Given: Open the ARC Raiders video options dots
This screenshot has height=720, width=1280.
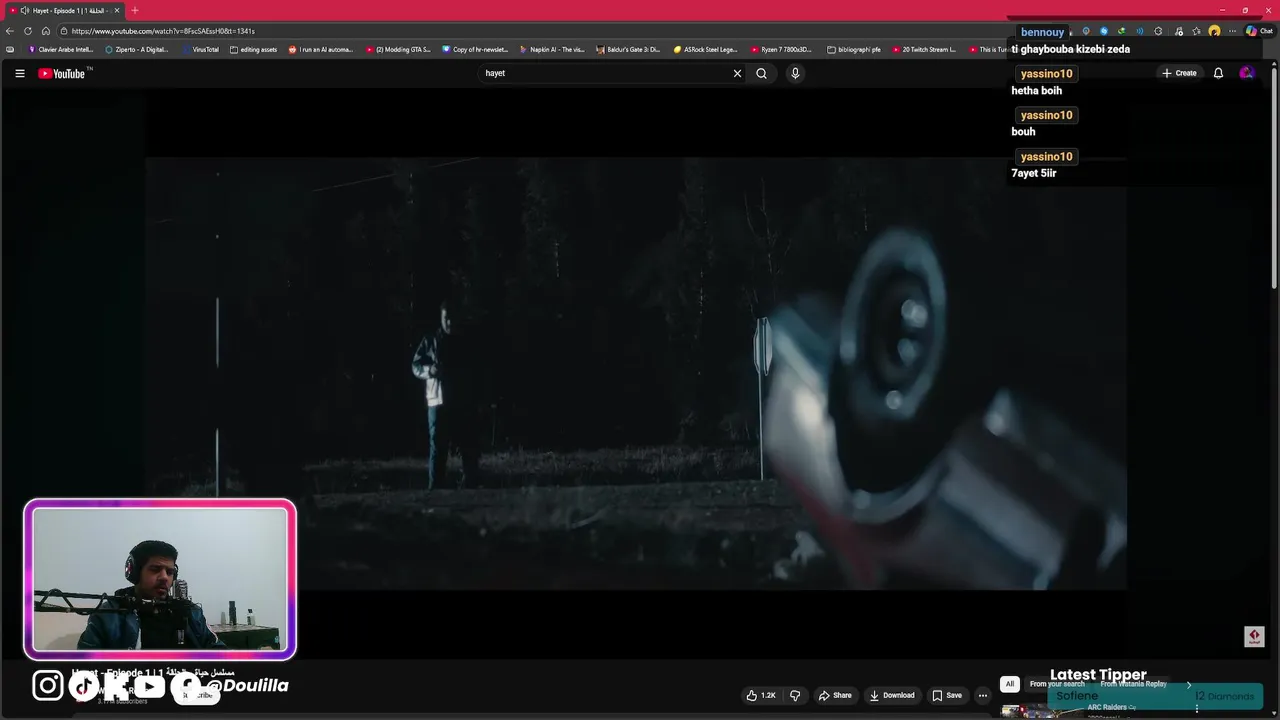Looking at the screenshot, I should (x=1197, y=709).
